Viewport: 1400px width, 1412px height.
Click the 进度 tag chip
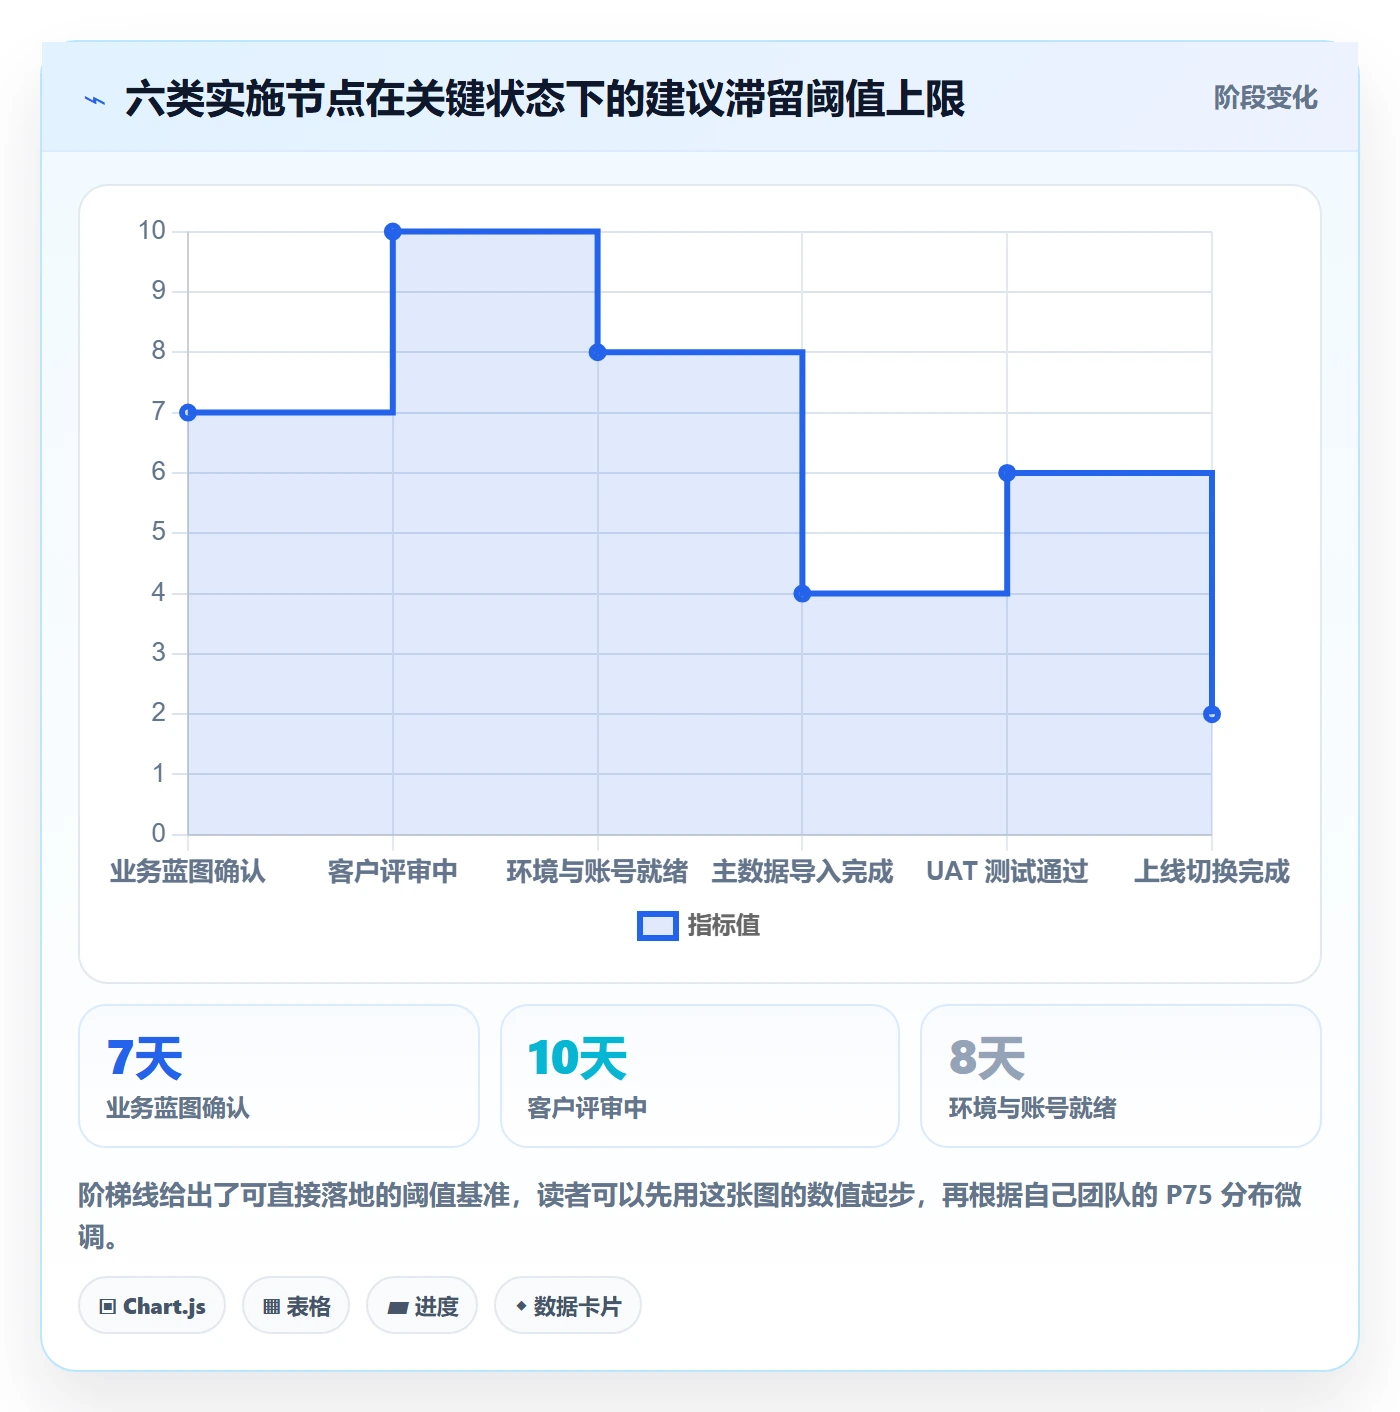422,1305
